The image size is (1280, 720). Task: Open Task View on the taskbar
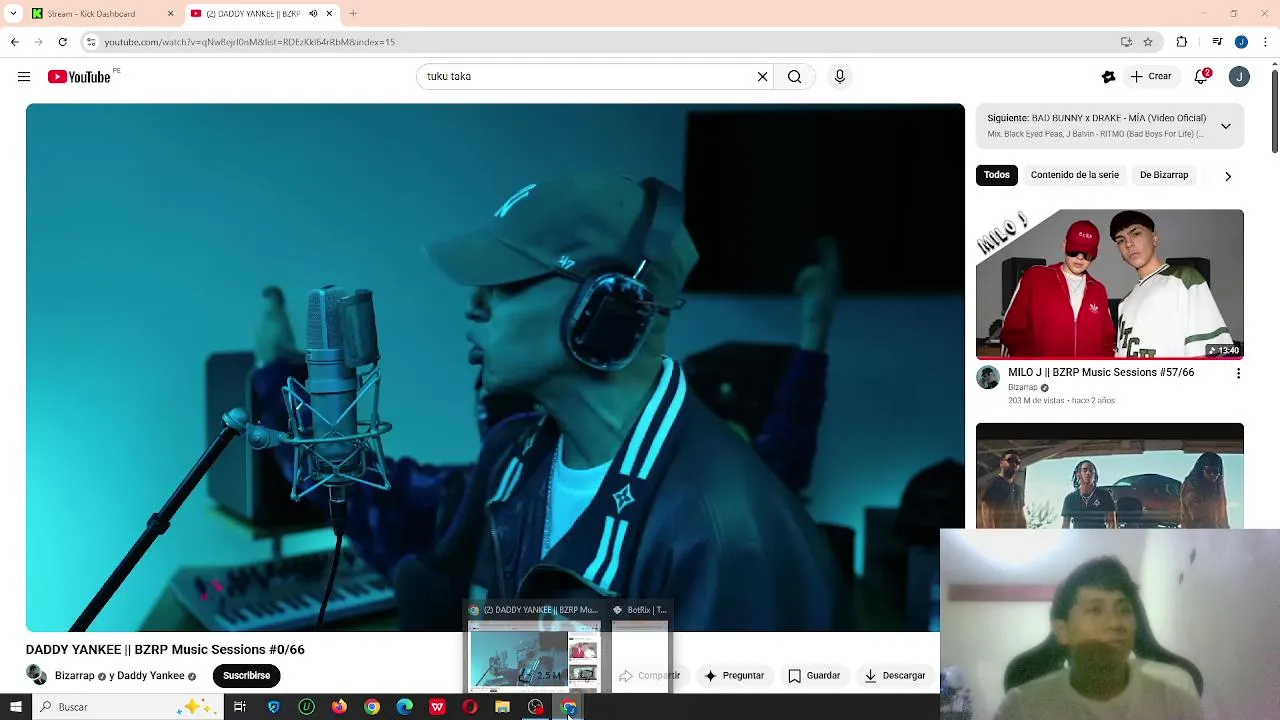click(240, 707)
